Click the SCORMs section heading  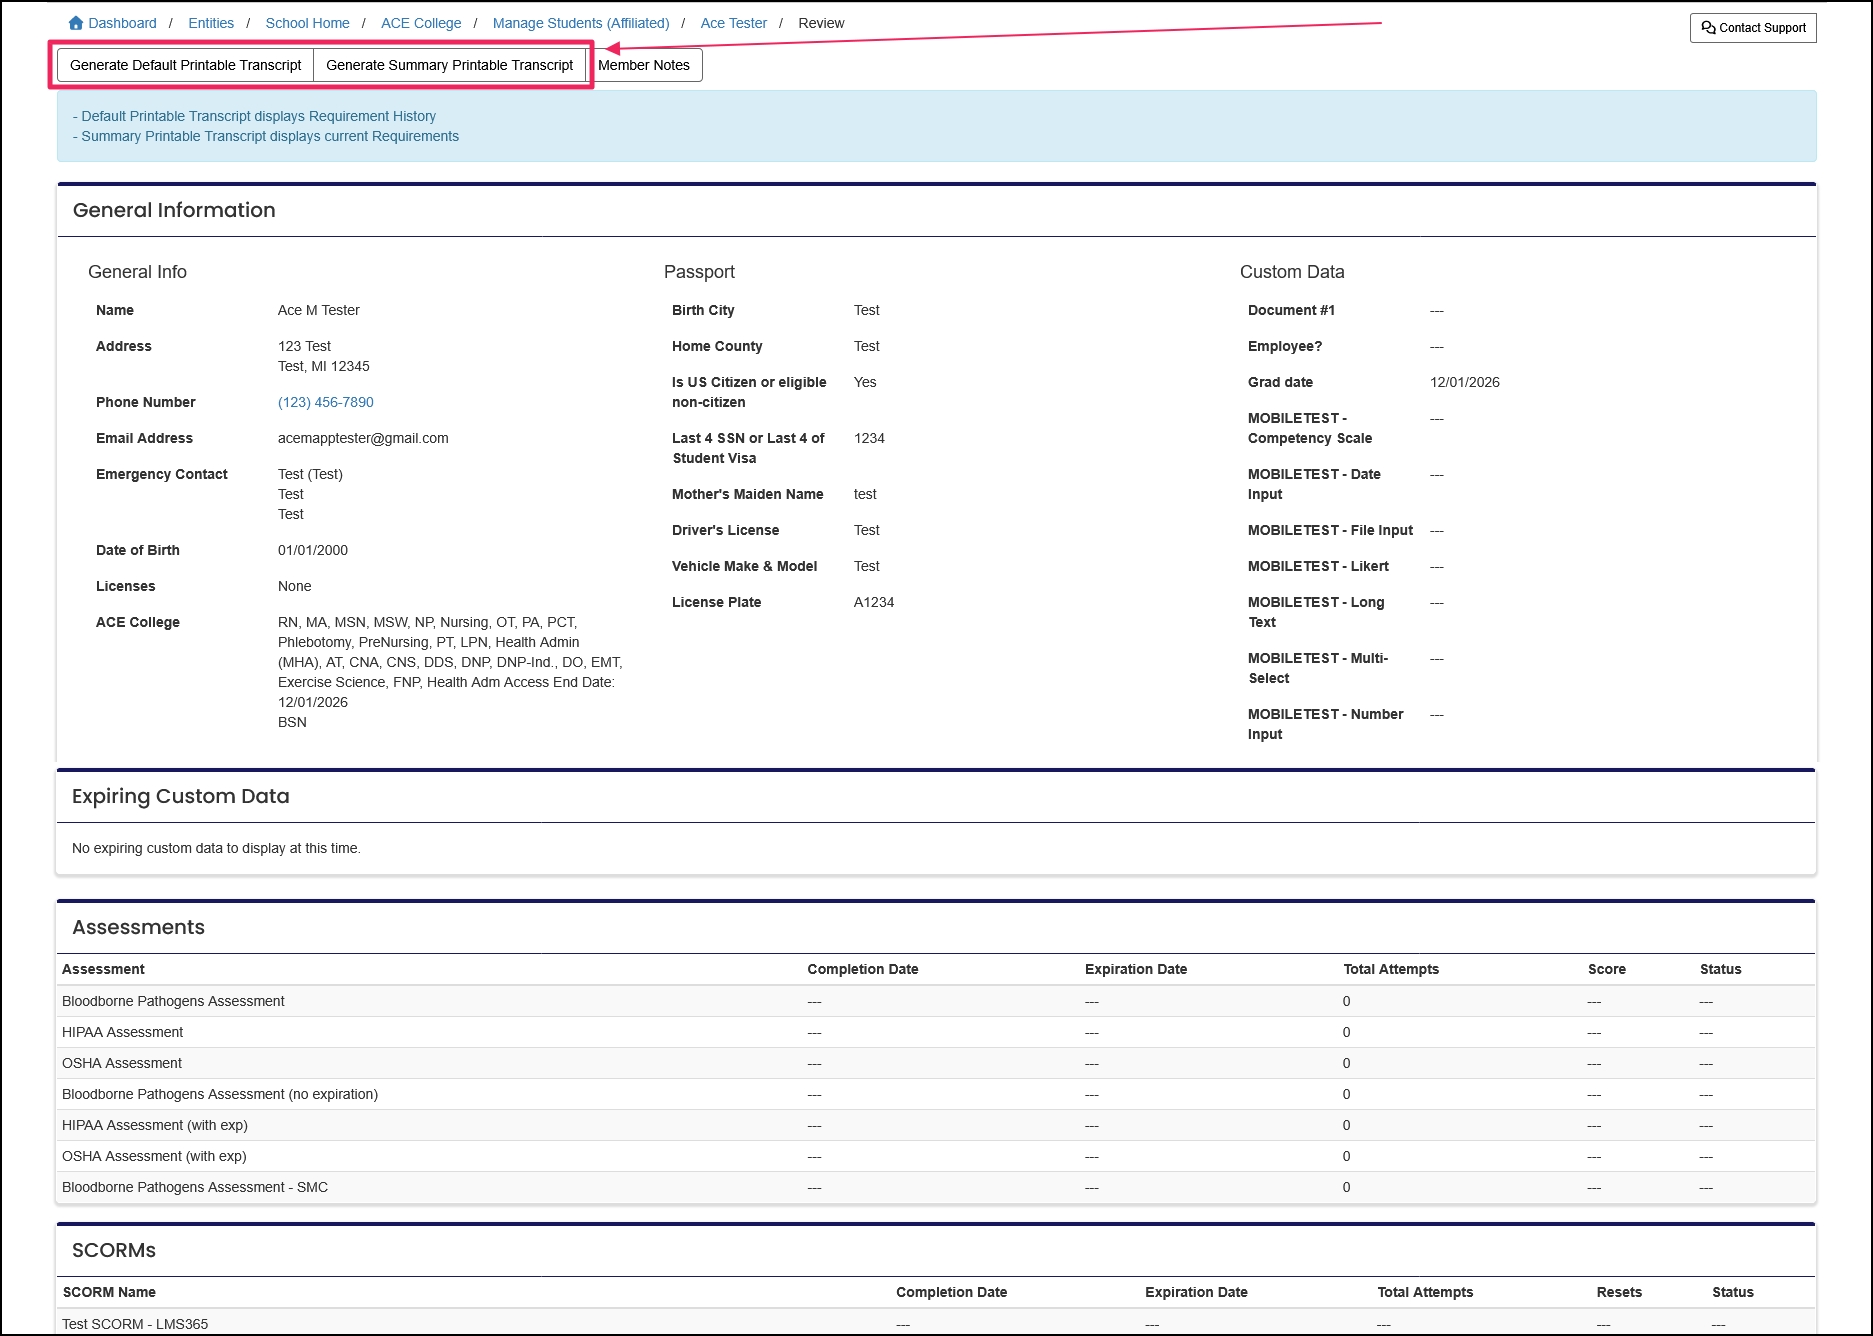pyautogui.click(x=114, y=1250)
